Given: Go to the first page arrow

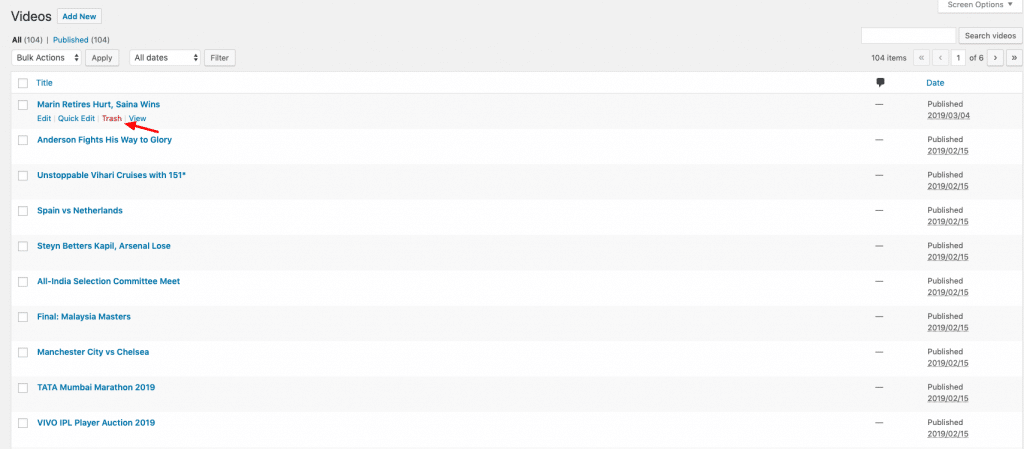Looking at the screenshot, I should [921, 57].
